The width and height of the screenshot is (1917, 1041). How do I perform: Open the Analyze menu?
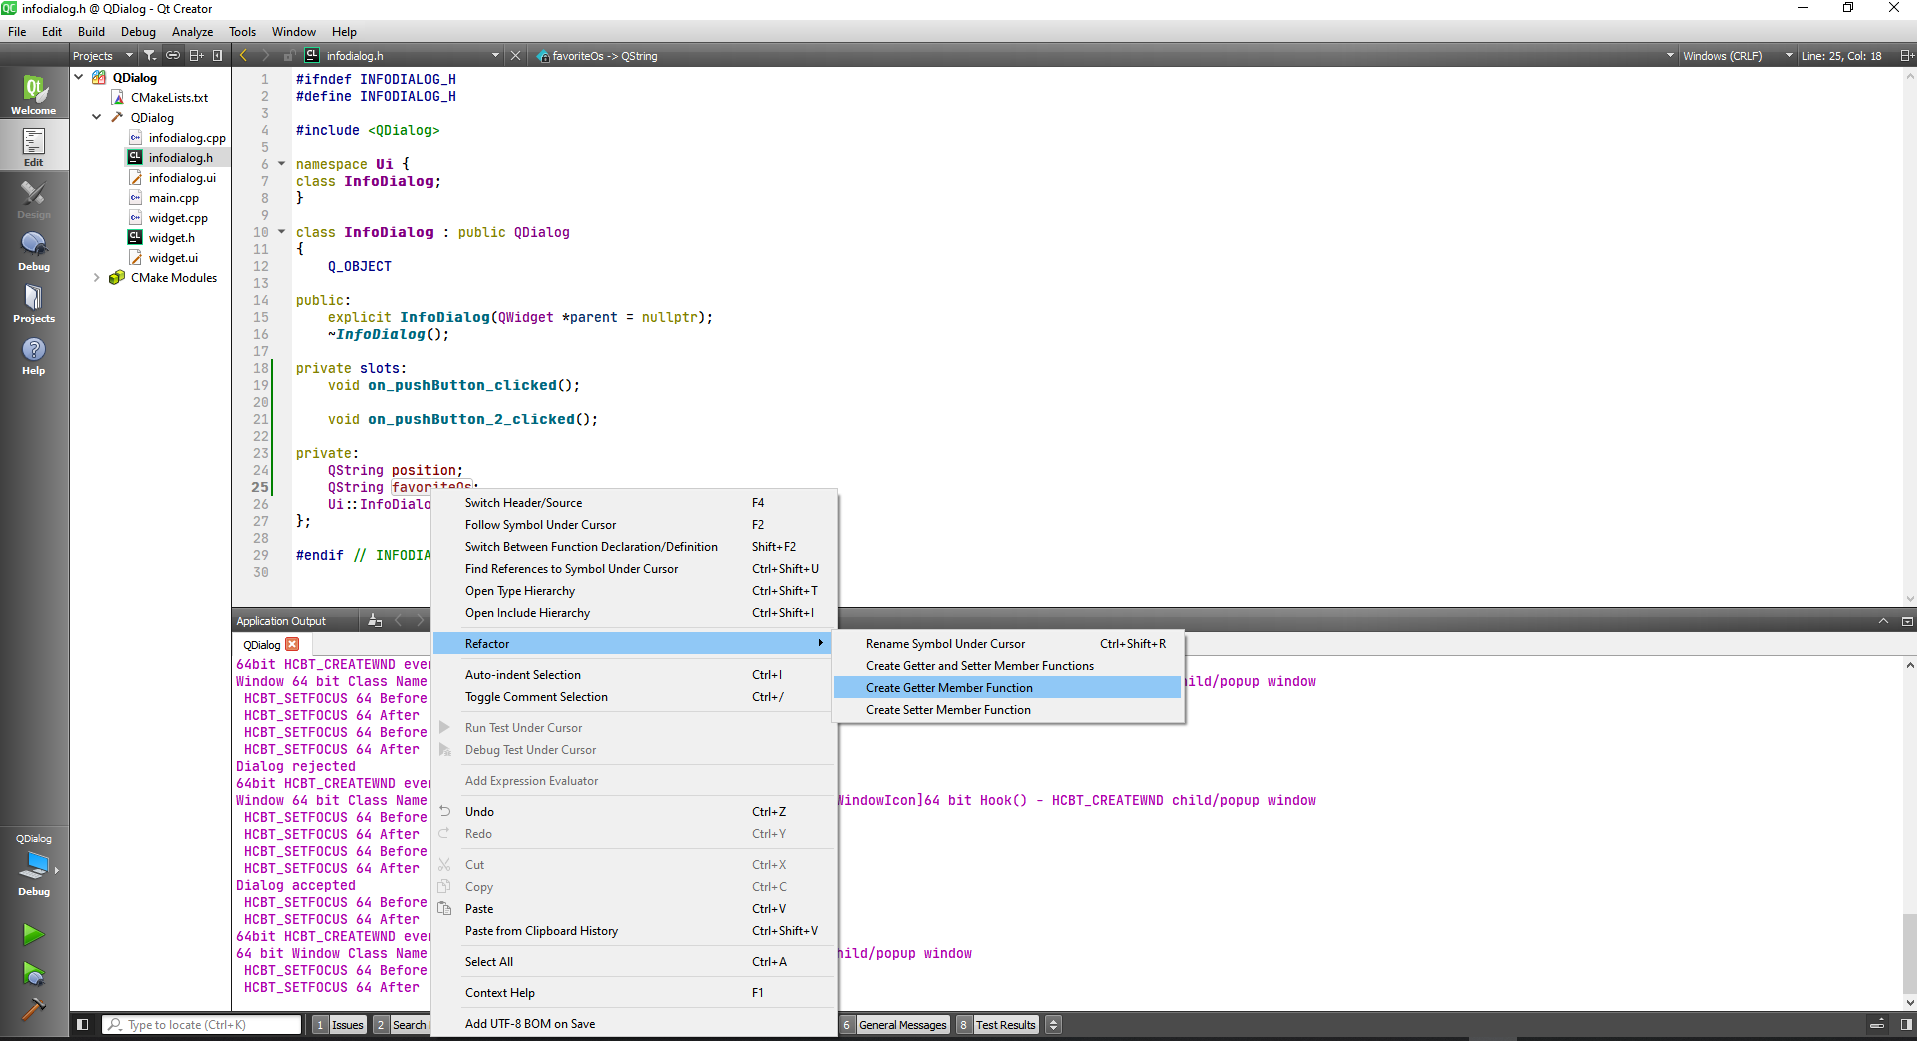tap(192, 32)
